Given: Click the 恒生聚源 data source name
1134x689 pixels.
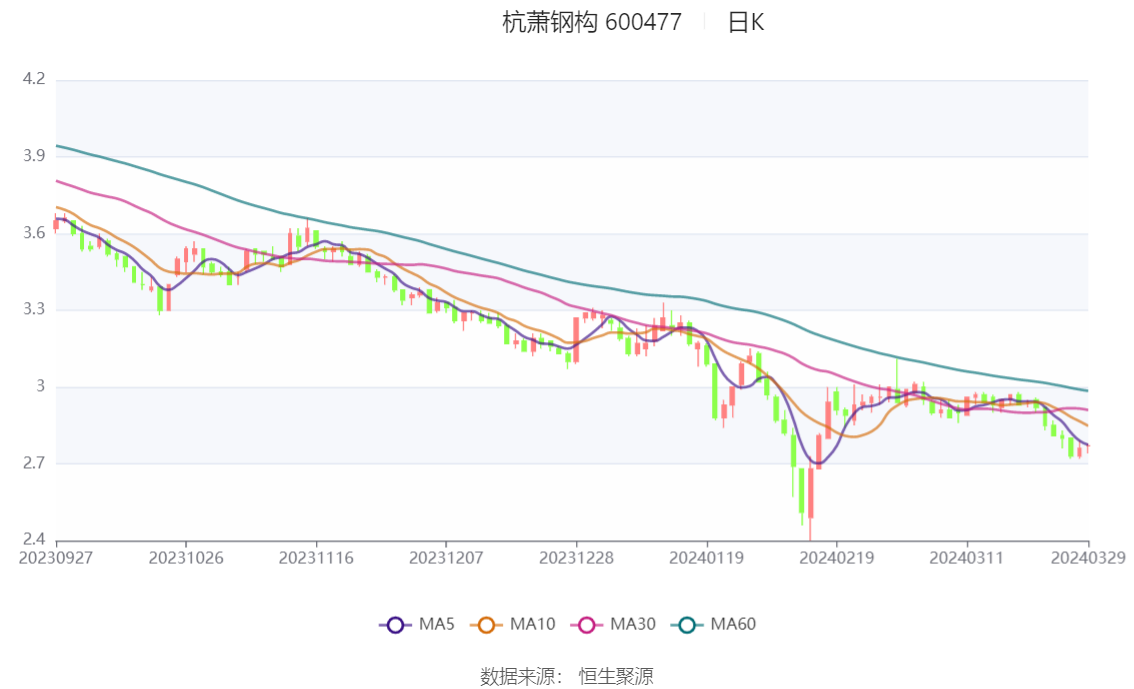Looking at the screenshot, I should click(x=616, y=677).
